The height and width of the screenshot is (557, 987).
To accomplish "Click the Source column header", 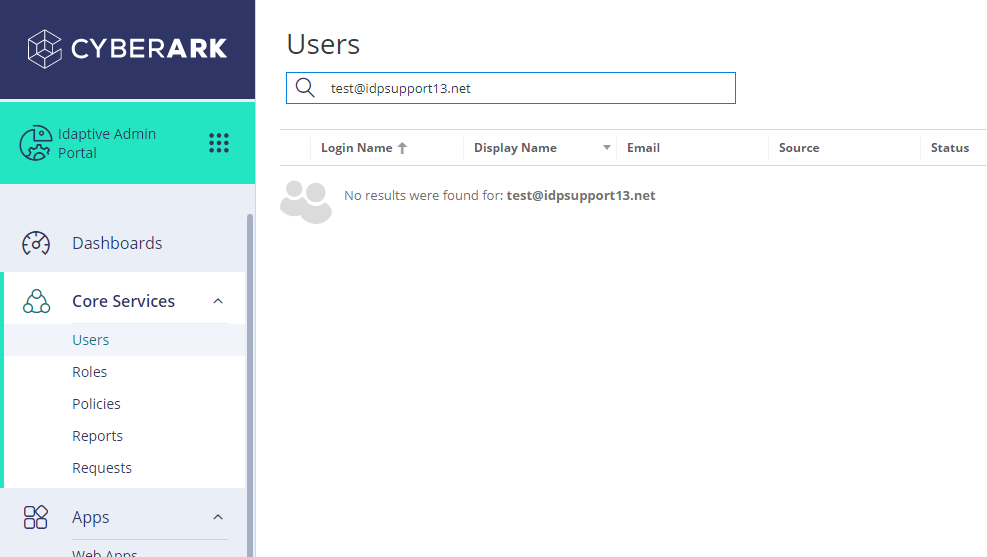I will click(x=799, y=148).
